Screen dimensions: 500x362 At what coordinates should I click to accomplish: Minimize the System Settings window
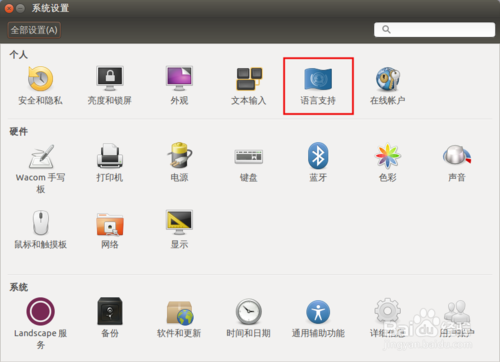click(x=21, y=8)
